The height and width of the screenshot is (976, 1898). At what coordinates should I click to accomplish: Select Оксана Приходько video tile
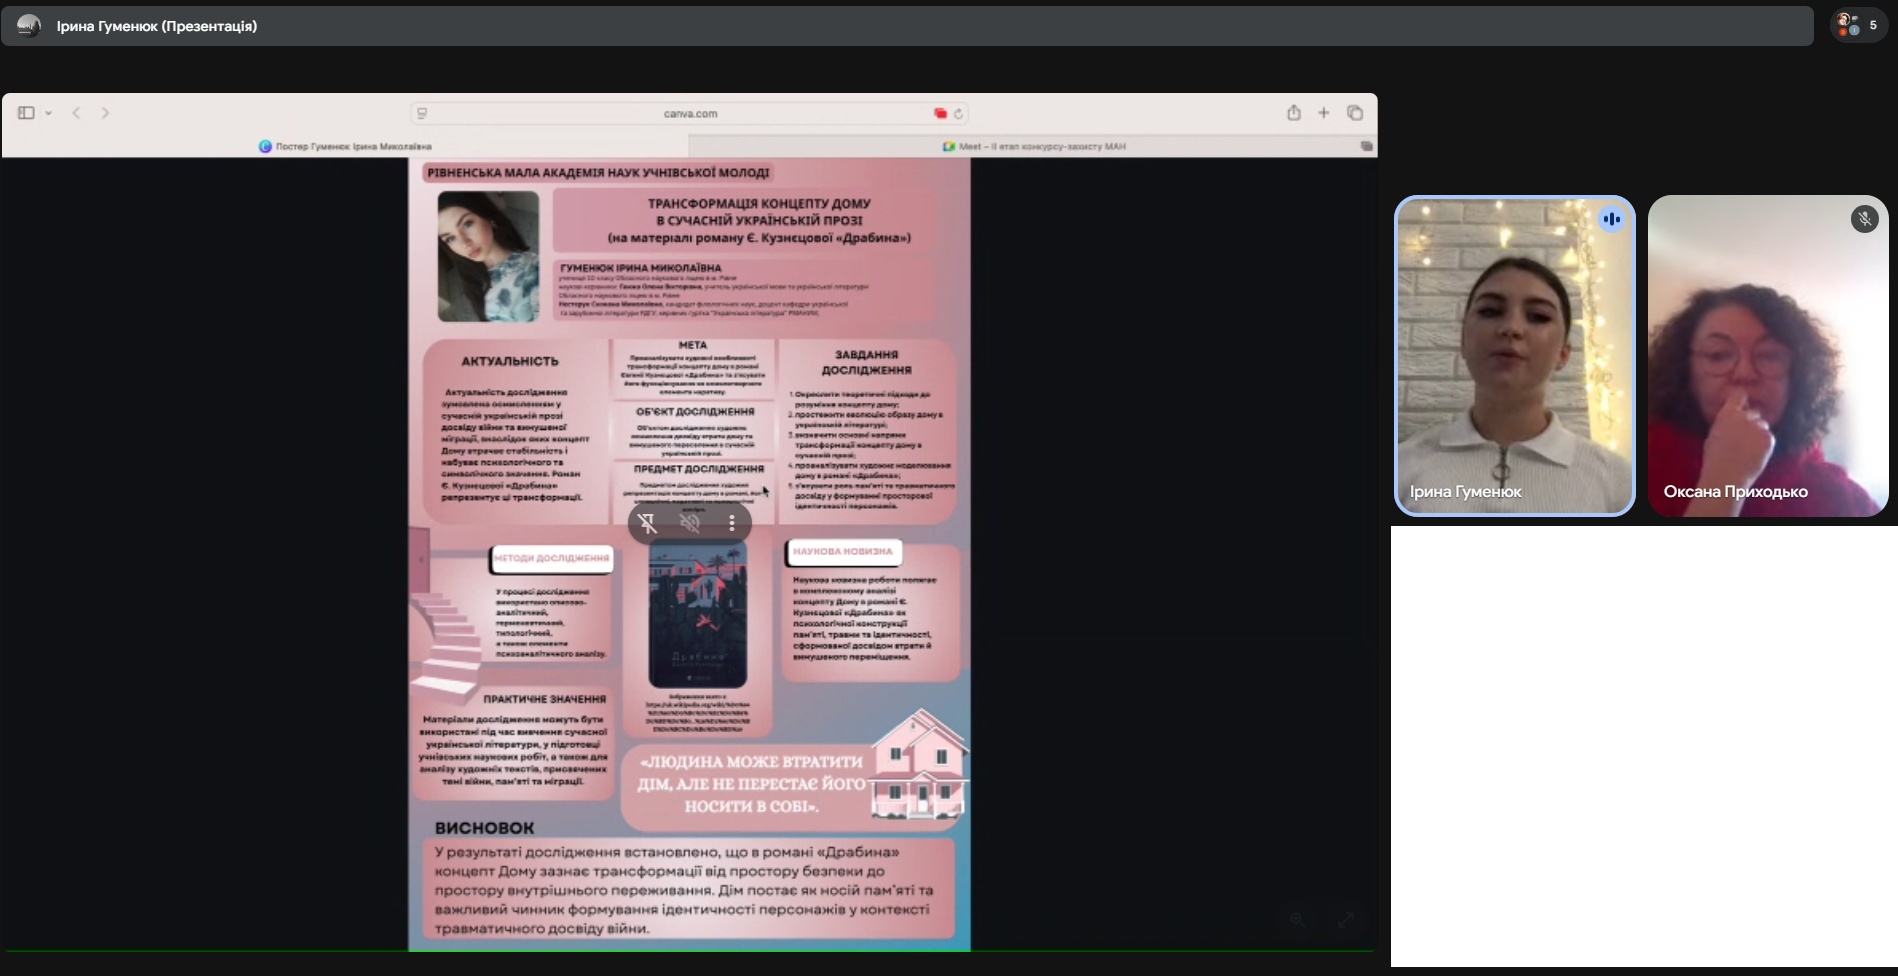pos(1767,355)
